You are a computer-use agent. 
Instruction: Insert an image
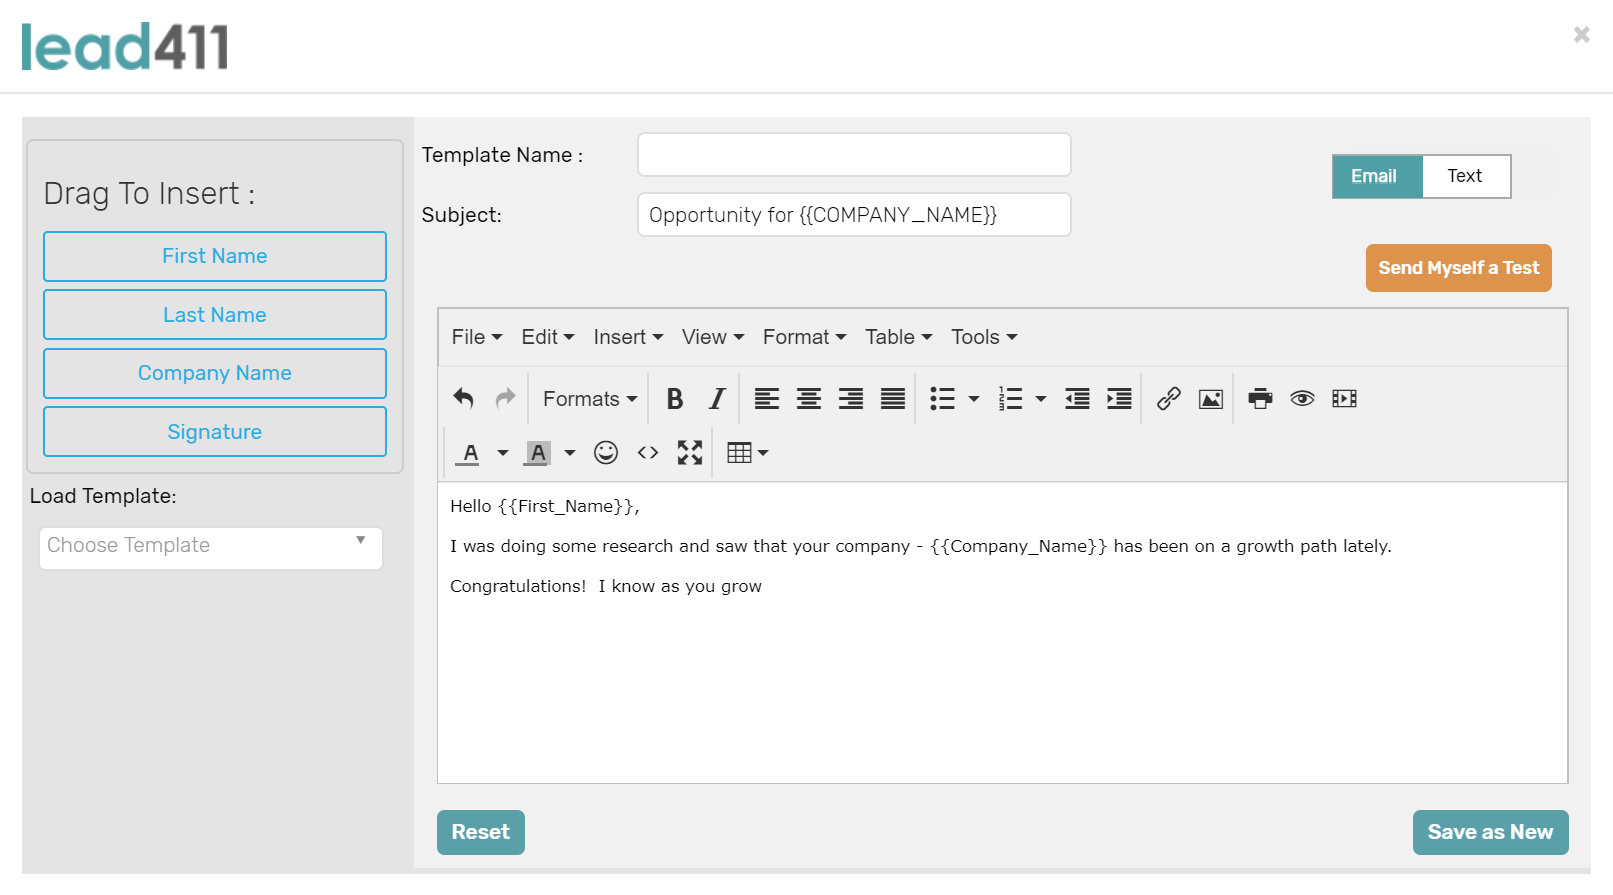tap(1211, 398)
